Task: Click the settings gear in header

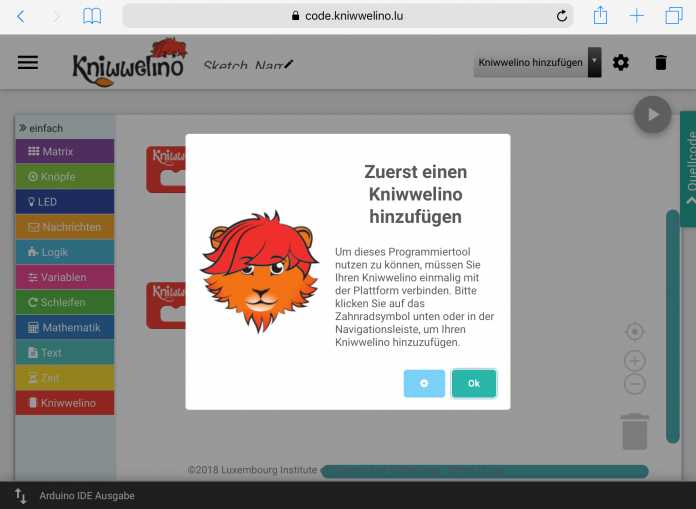Action: [x=621, y=62]
